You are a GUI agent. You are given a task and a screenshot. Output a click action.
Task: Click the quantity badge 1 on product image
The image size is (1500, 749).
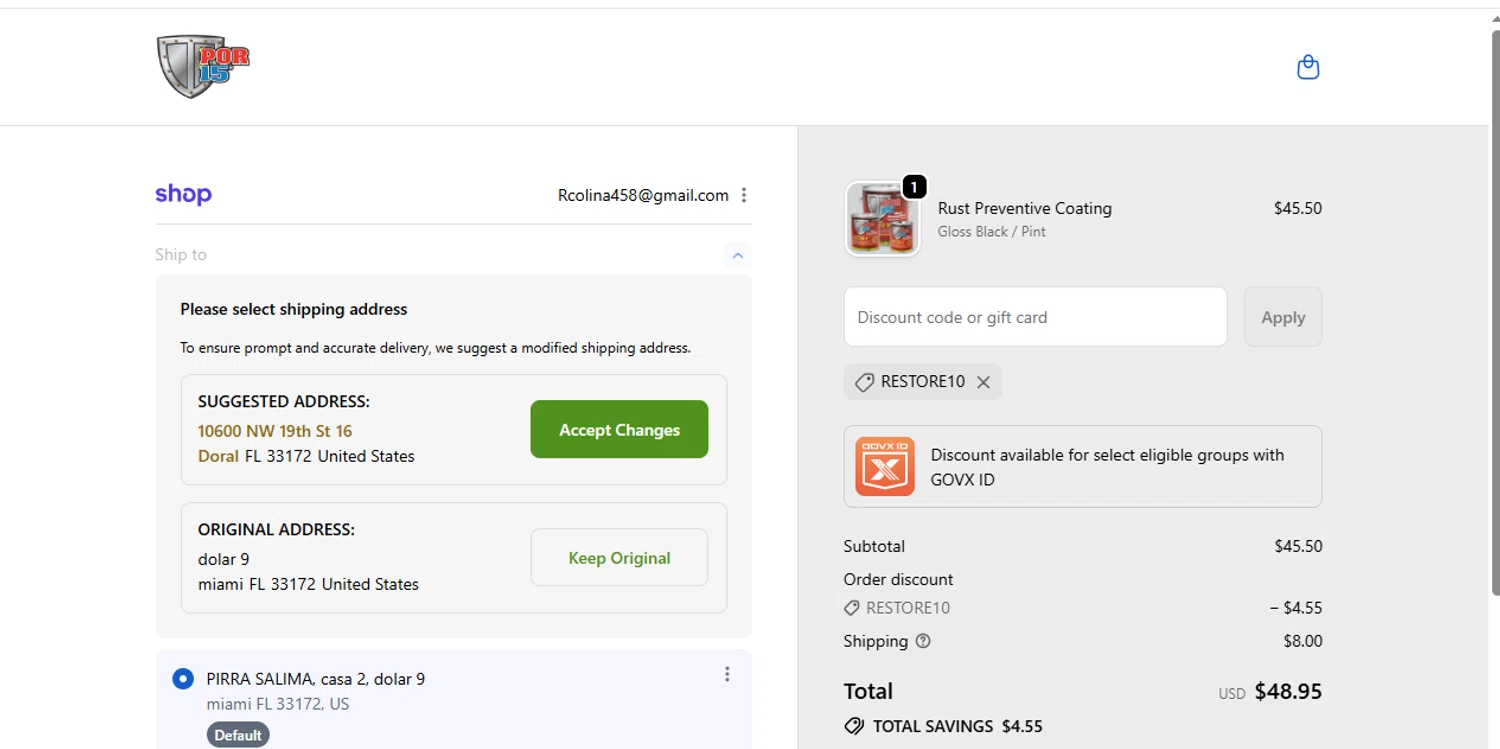pos(914,186)
